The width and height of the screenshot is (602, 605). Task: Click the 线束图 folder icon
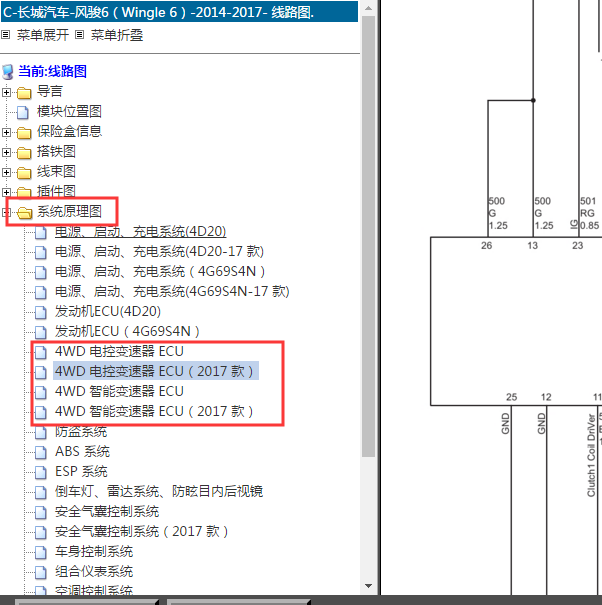(24, 173)
